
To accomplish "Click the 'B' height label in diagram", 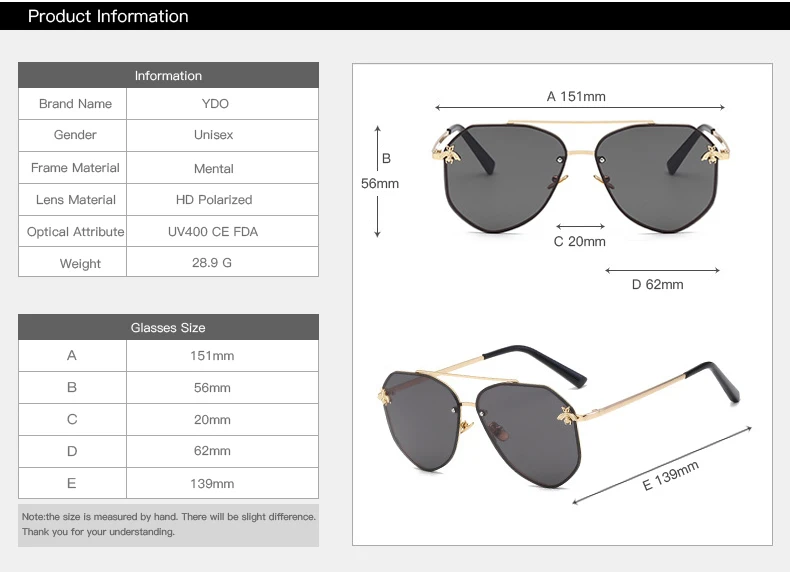I will click(x=386, y=159).
